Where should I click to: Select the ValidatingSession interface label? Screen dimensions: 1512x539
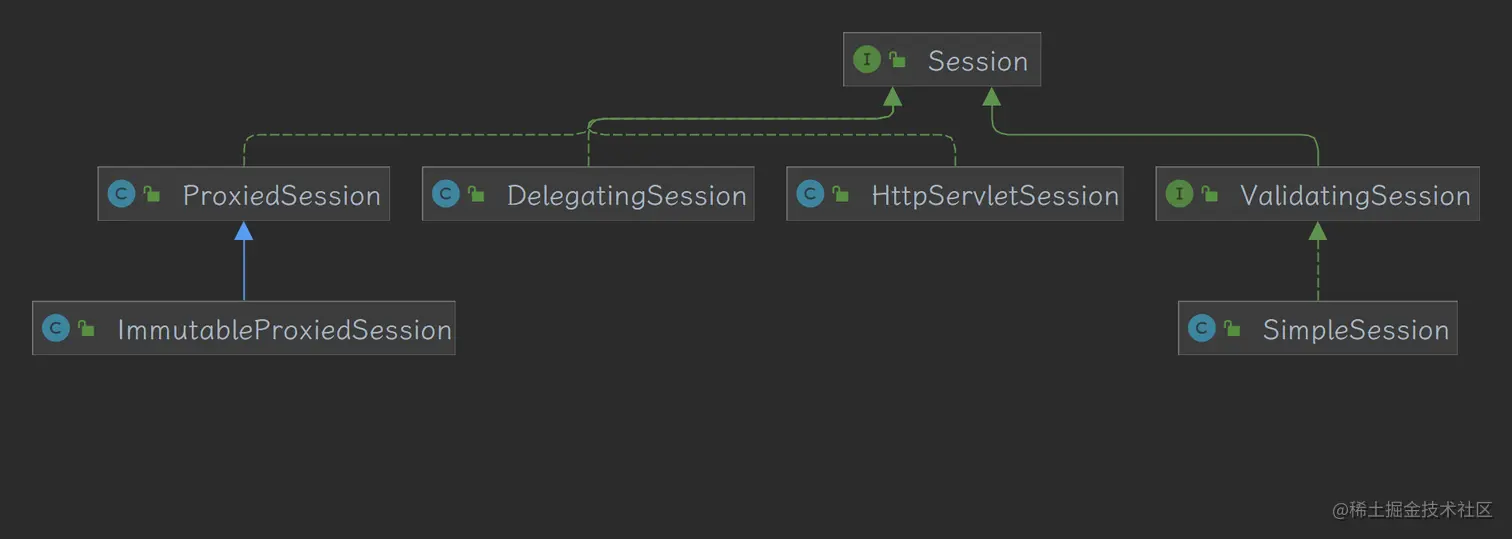click(1355, 195)
